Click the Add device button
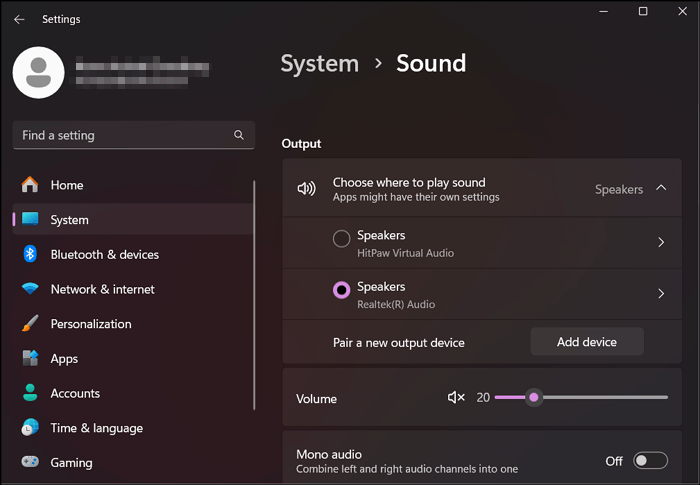Viewport: 700px width, 485px height. (x=586, y=342)
